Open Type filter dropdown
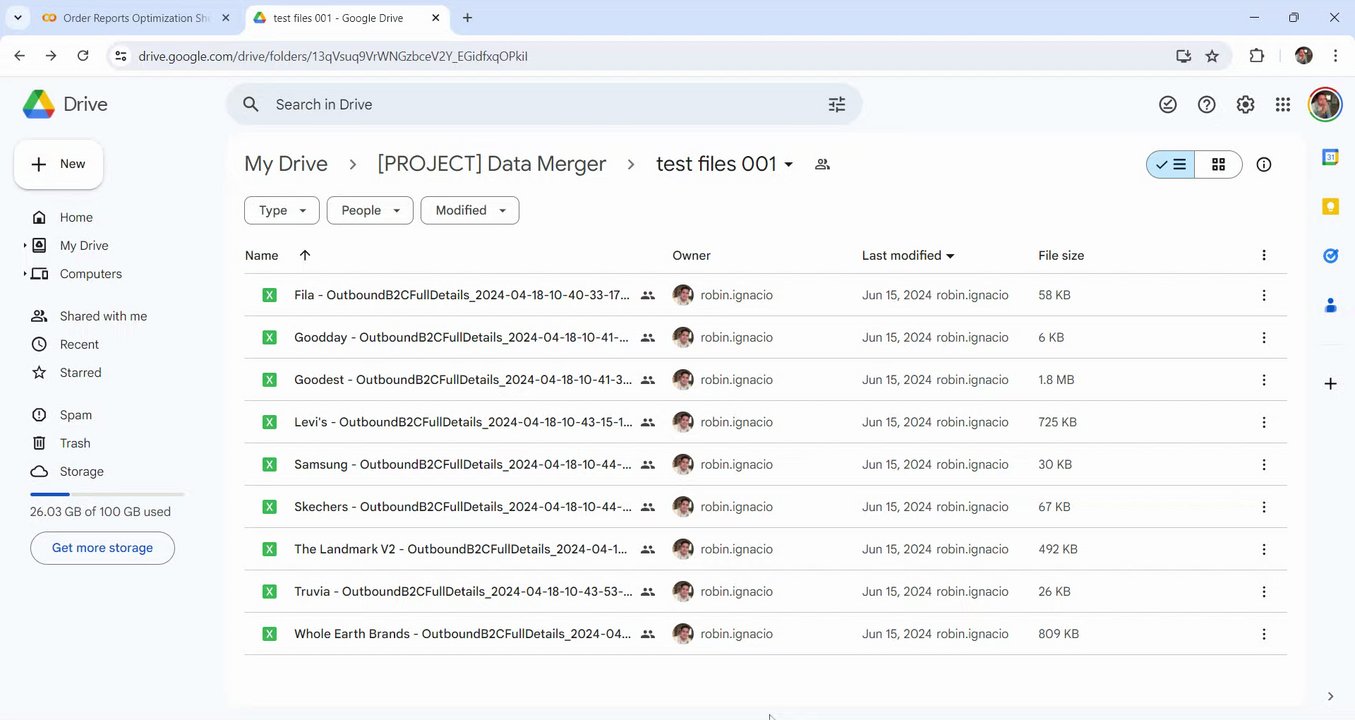This screenshot has height=720, width=1355. pyautogui.click(x=282, y=210)
